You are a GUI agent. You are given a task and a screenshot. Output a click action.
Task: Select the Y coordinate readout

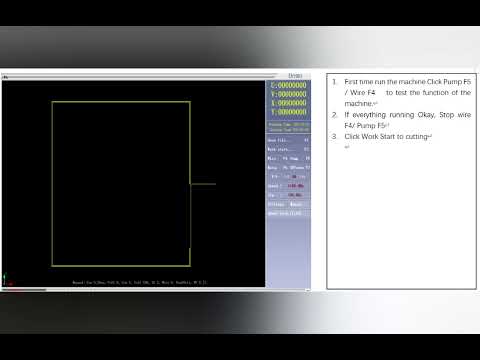pos(288,94)
